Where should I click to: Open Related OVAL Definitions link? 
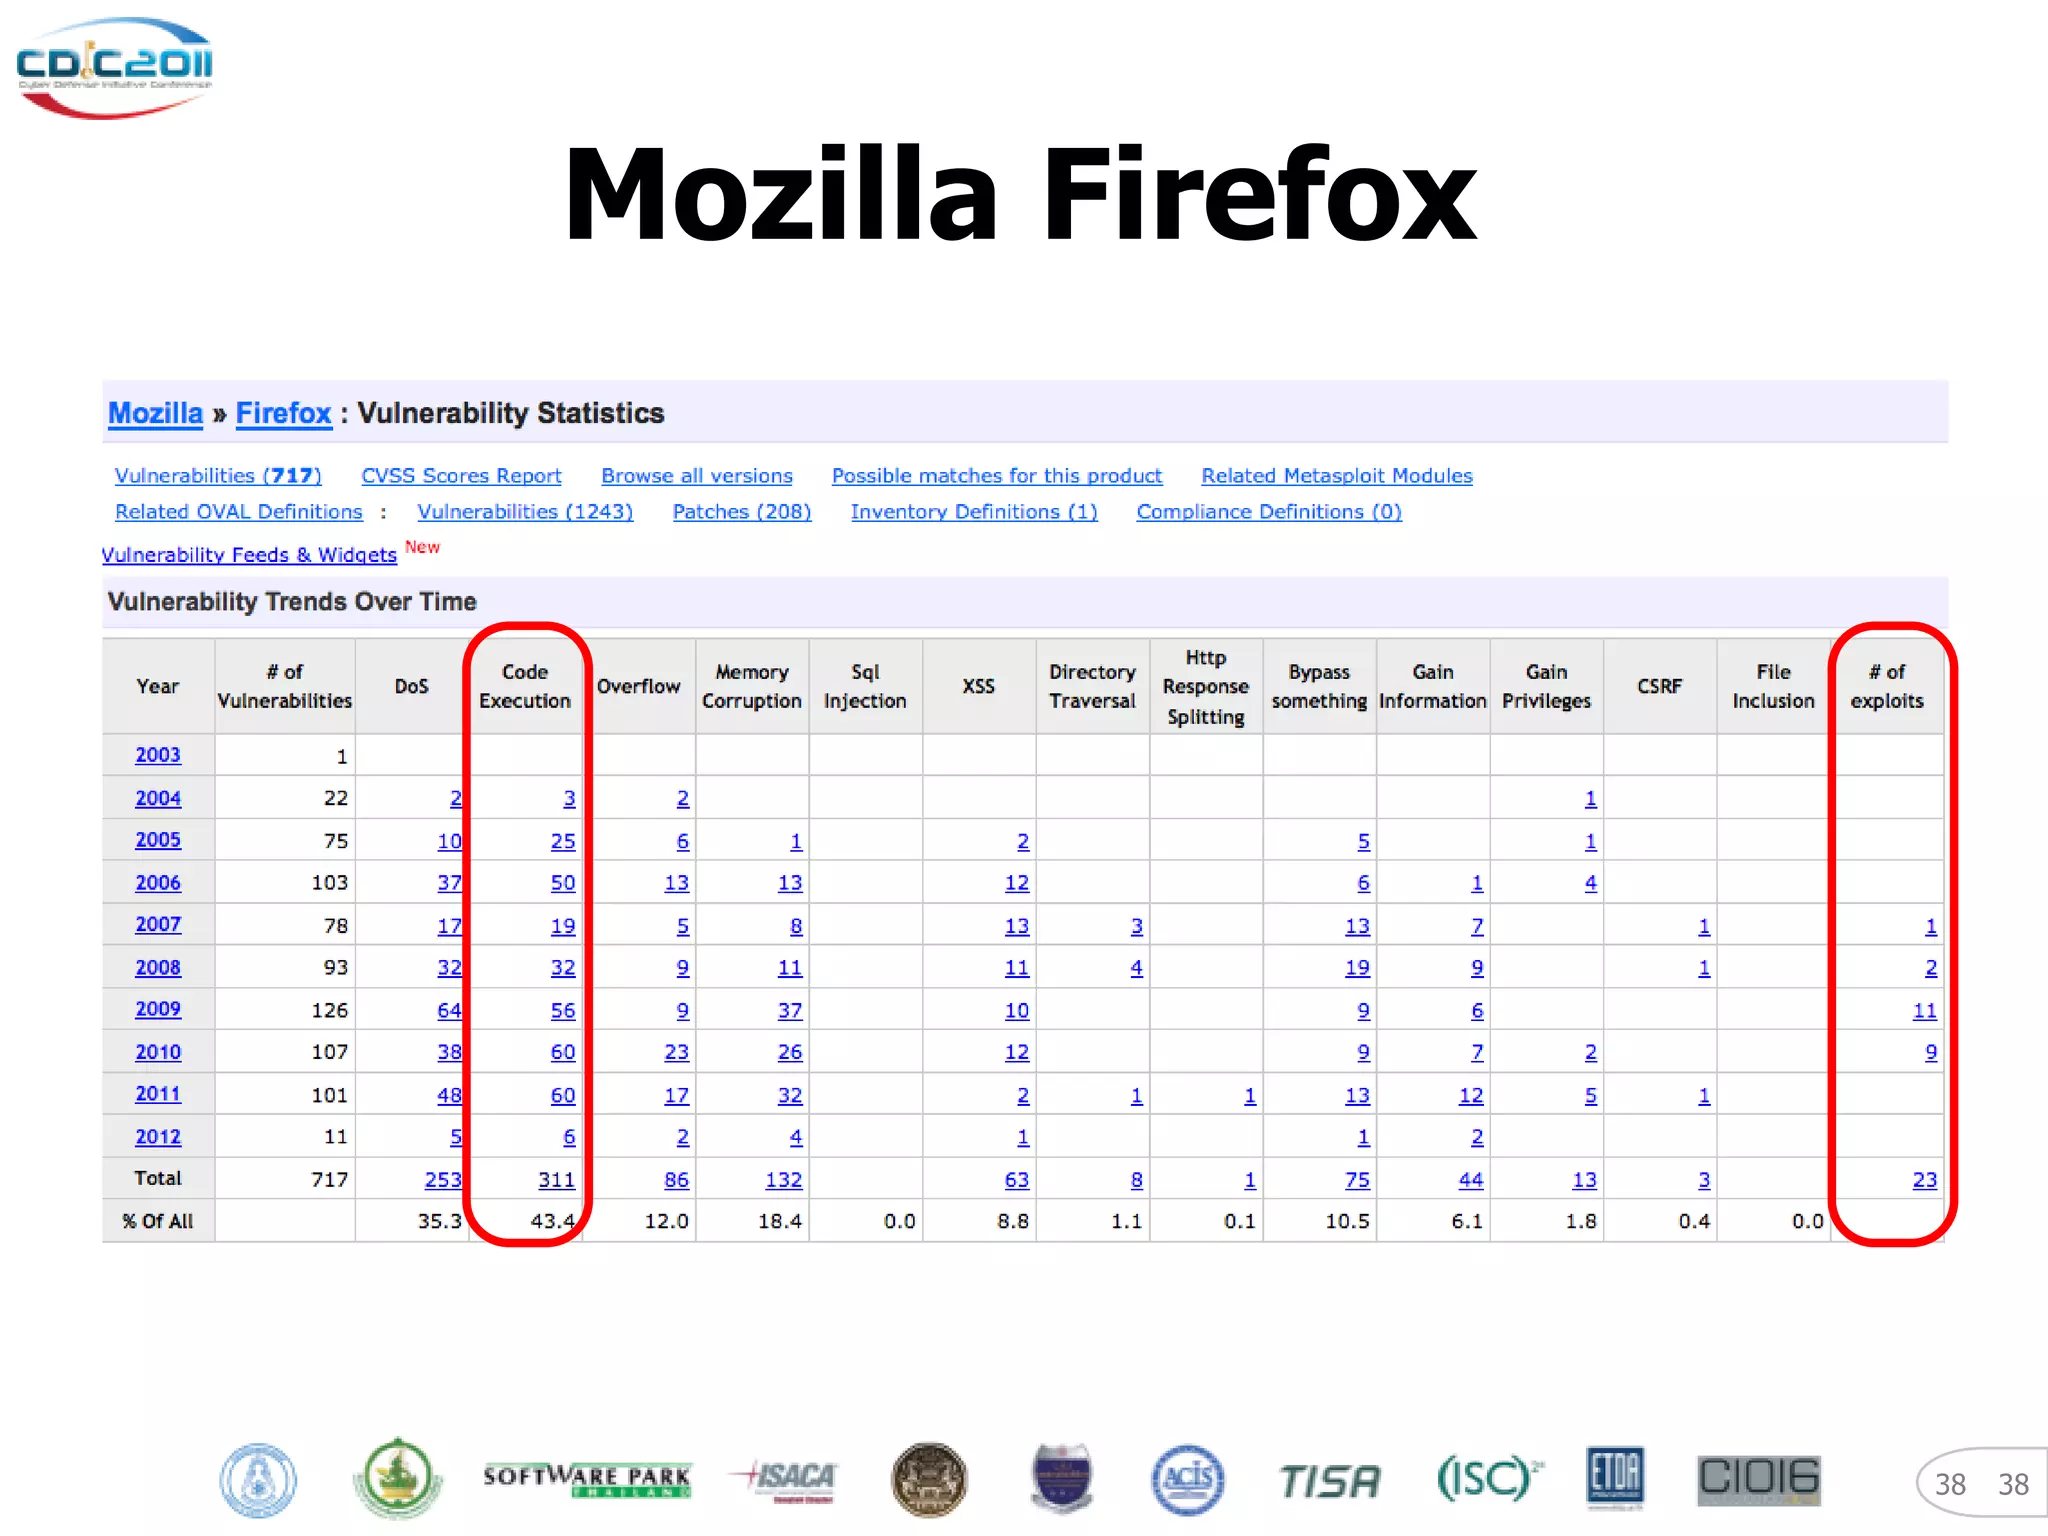click(x=239, y=512)
